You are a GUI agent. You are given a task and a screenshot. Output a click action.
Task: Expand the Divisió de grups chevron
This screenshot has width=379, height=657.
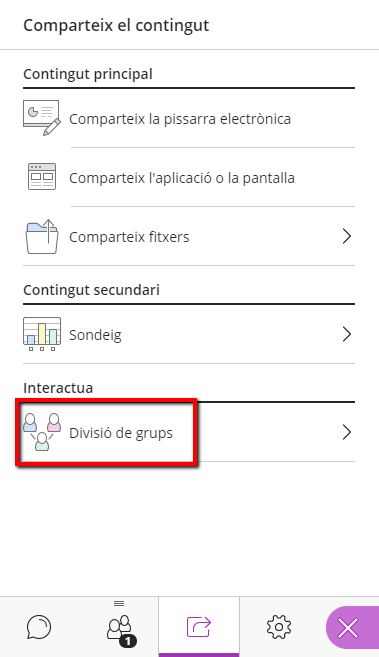347,432
